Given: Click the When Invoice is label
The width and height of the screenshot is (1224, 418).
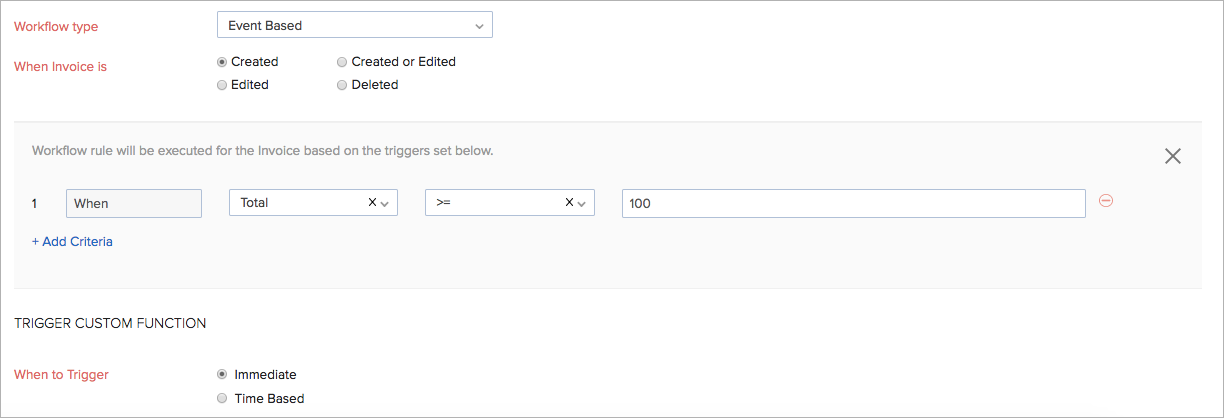Looking at the screenshot, I should coord(60,67).
